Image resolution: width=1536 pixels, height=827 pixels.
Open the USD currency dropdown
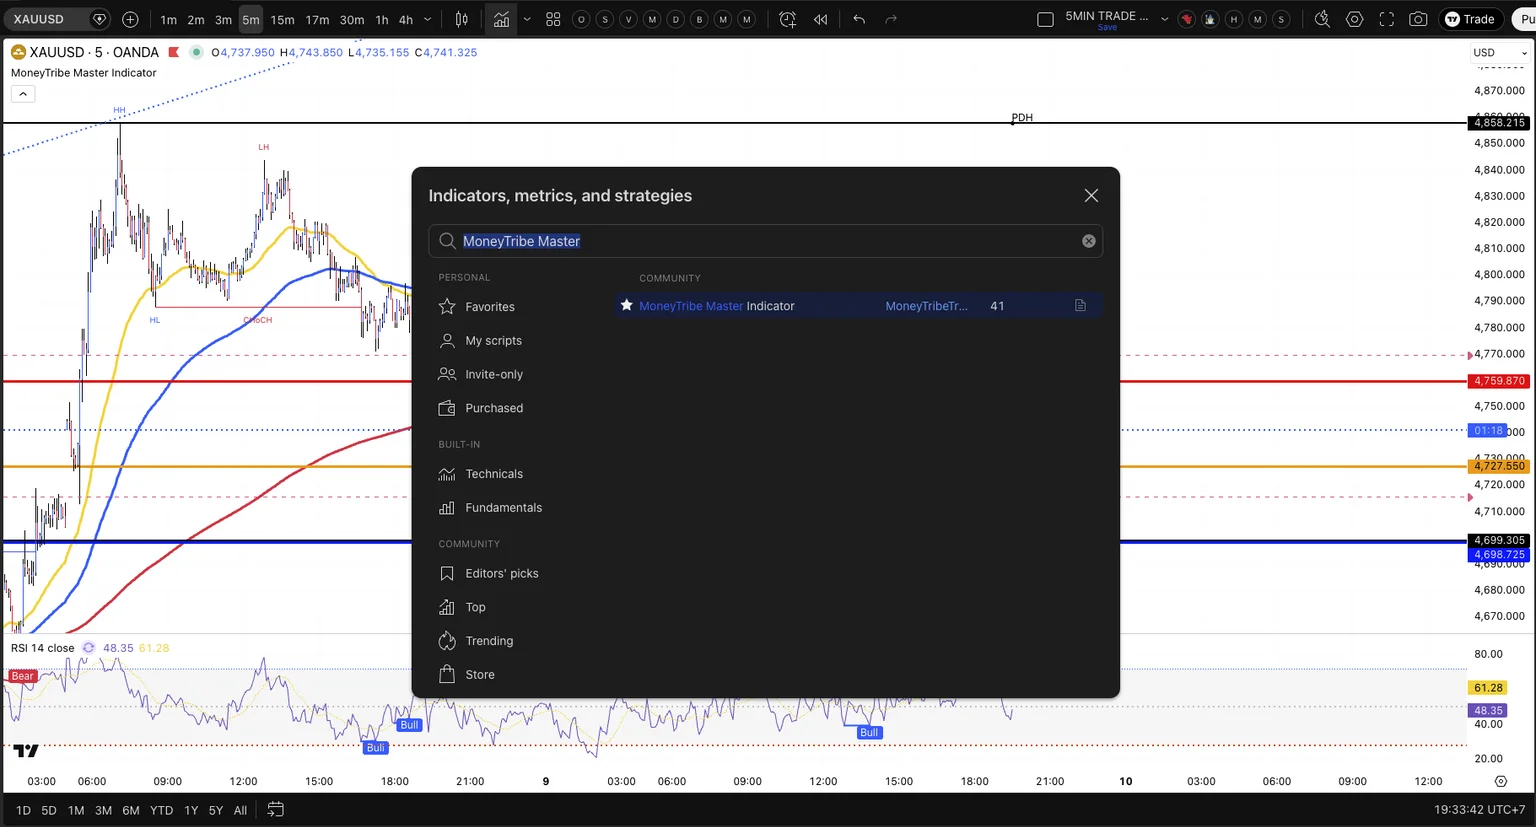point(1501,53)
